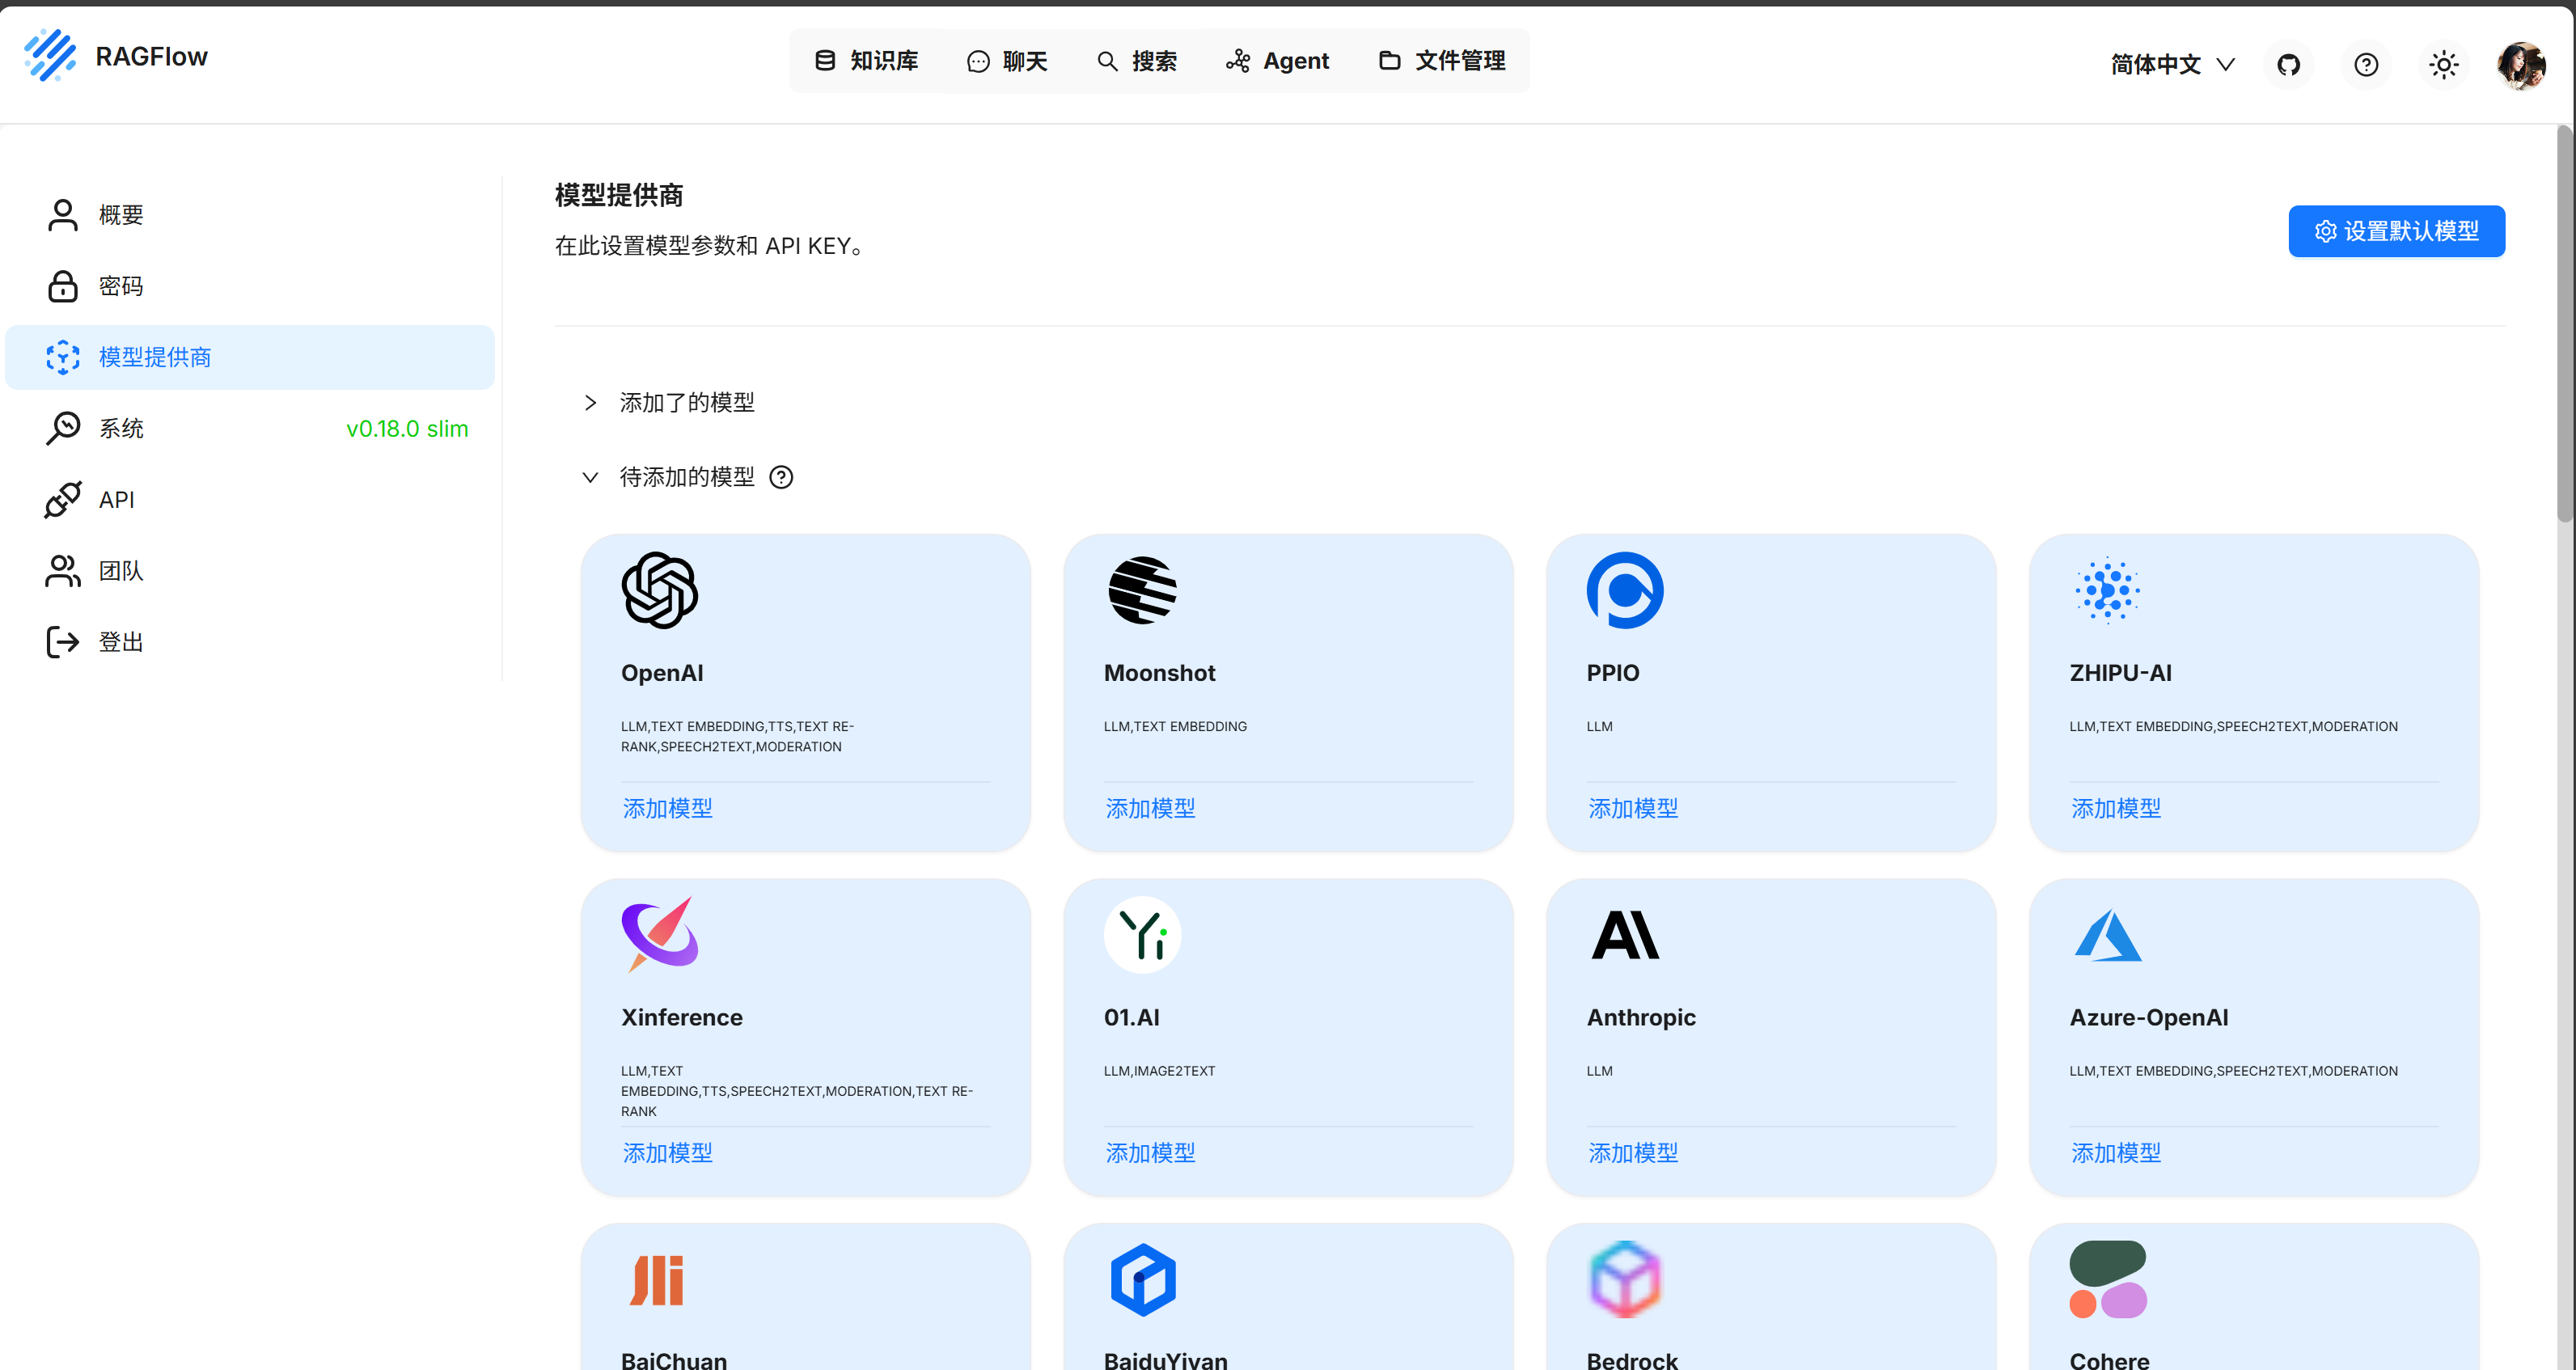Screen dimensions: 2576x1370
Task: Click the BaiduYiyan logo icon
Action: point(1142,1279)
